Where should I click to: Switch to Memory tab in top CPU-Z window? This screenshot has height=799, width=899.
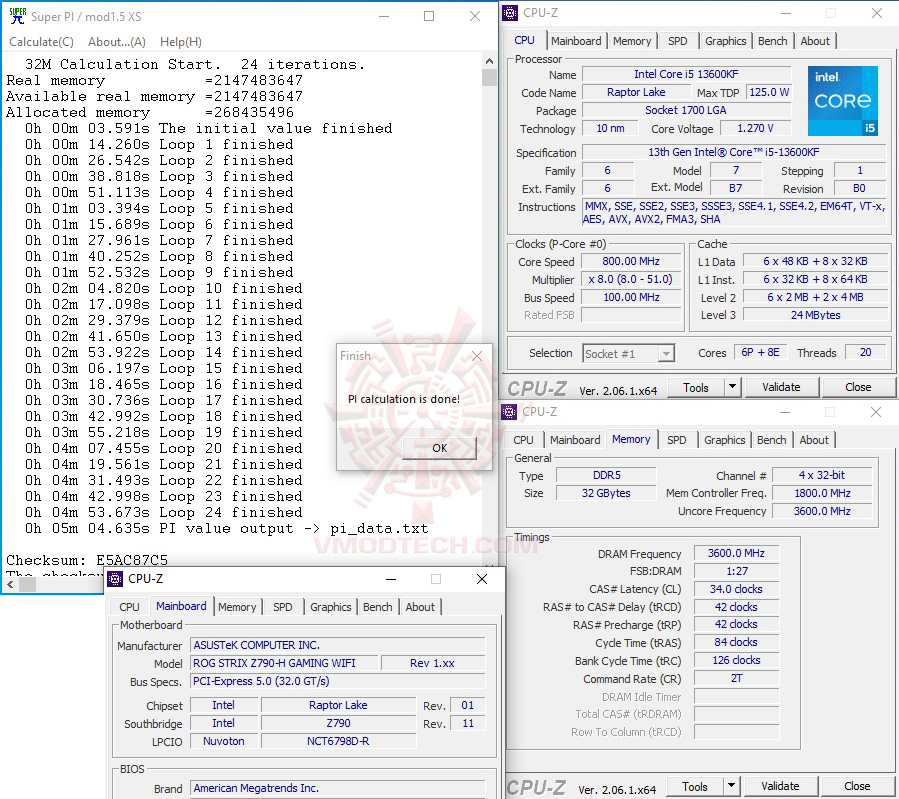[x=632, y=41]
